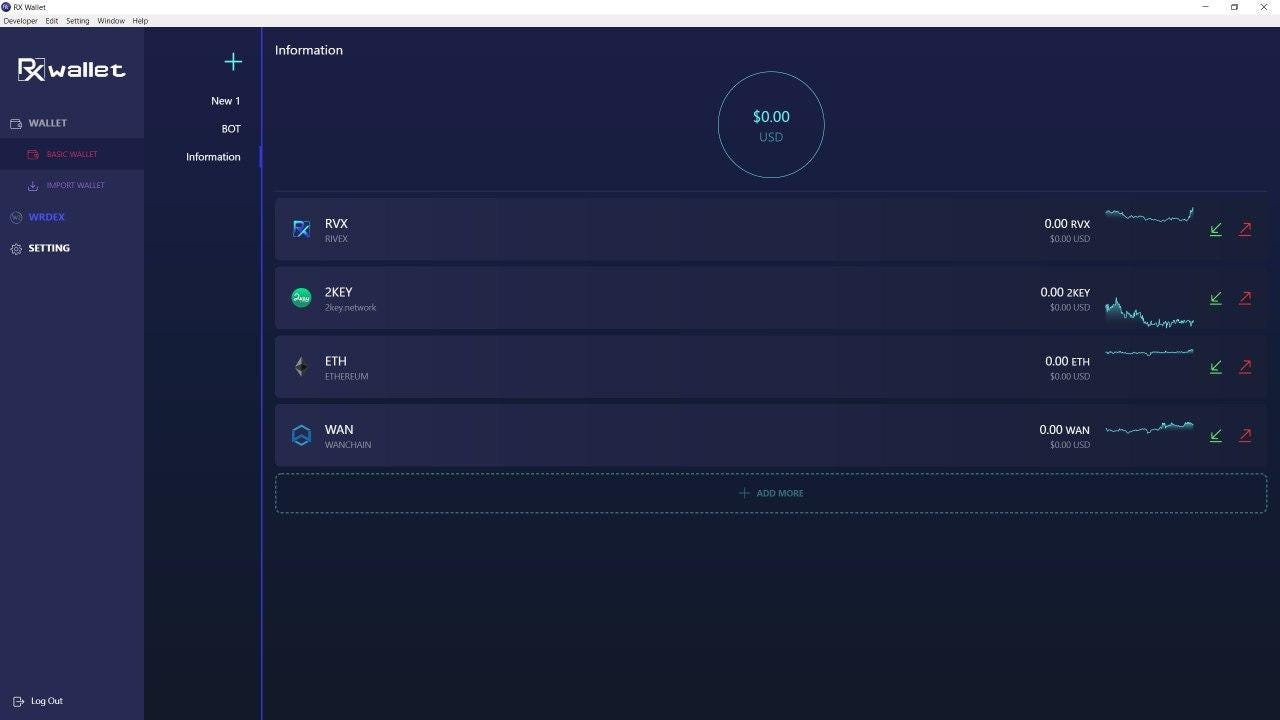Select the New 1 wallet
The width and height of the screenshot is (1280, 720).
point(225,101)
